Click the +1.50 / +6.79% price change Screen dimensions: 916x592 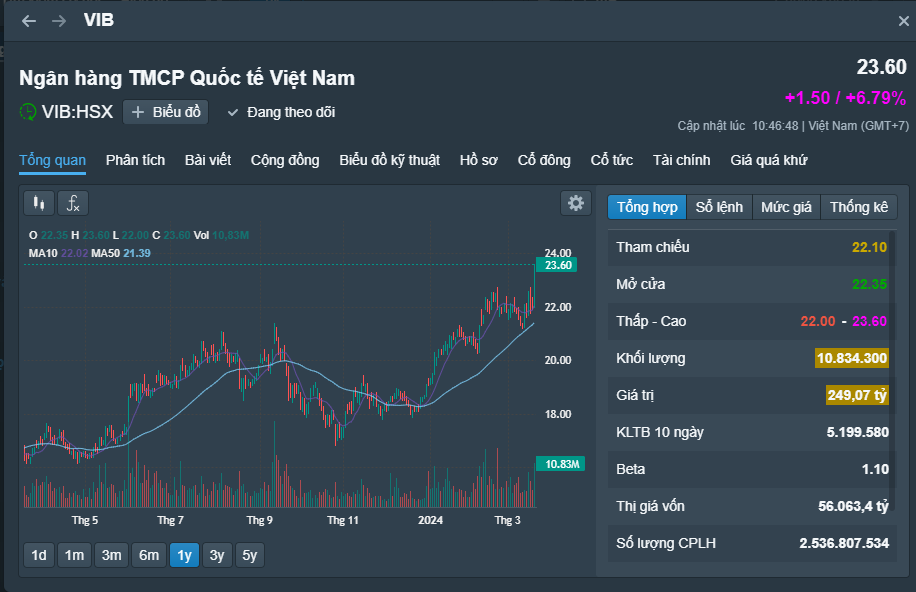(845, 98)
